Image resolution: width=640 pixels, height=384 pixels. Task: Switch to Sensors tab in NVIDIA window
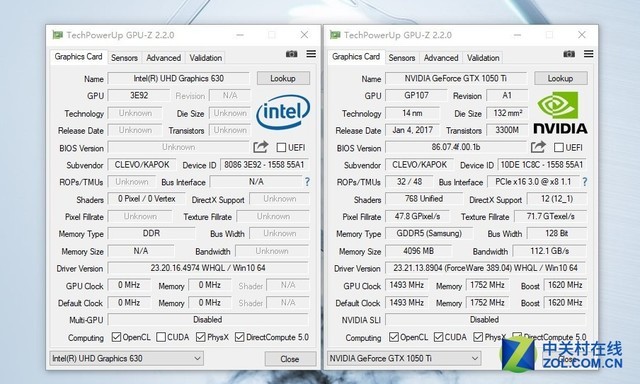pyautogui.click(x=402, y=58)
